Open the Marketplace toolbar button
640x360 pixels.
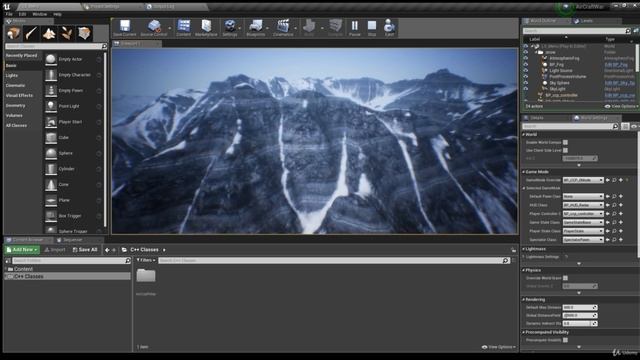(x=206, y=28)
